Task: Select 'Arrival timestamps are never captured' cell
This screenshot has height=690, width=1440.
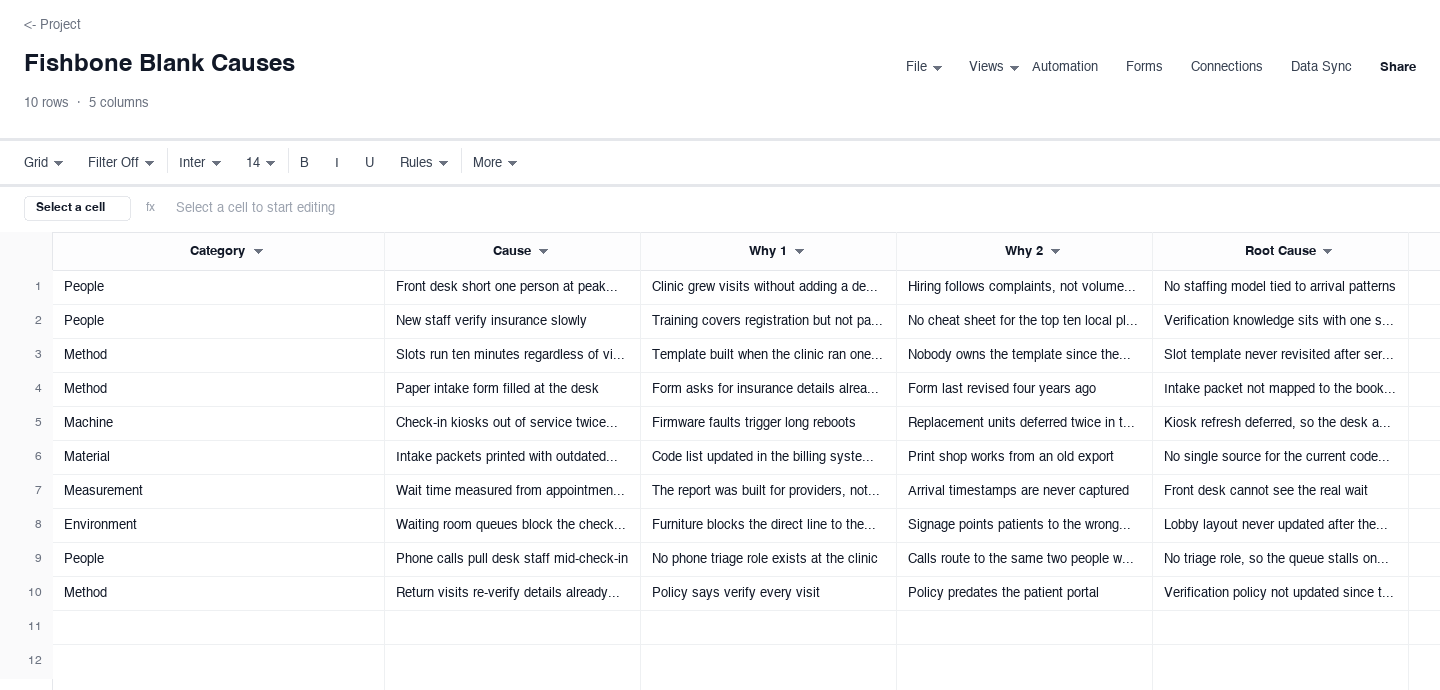Action: 1024,491
